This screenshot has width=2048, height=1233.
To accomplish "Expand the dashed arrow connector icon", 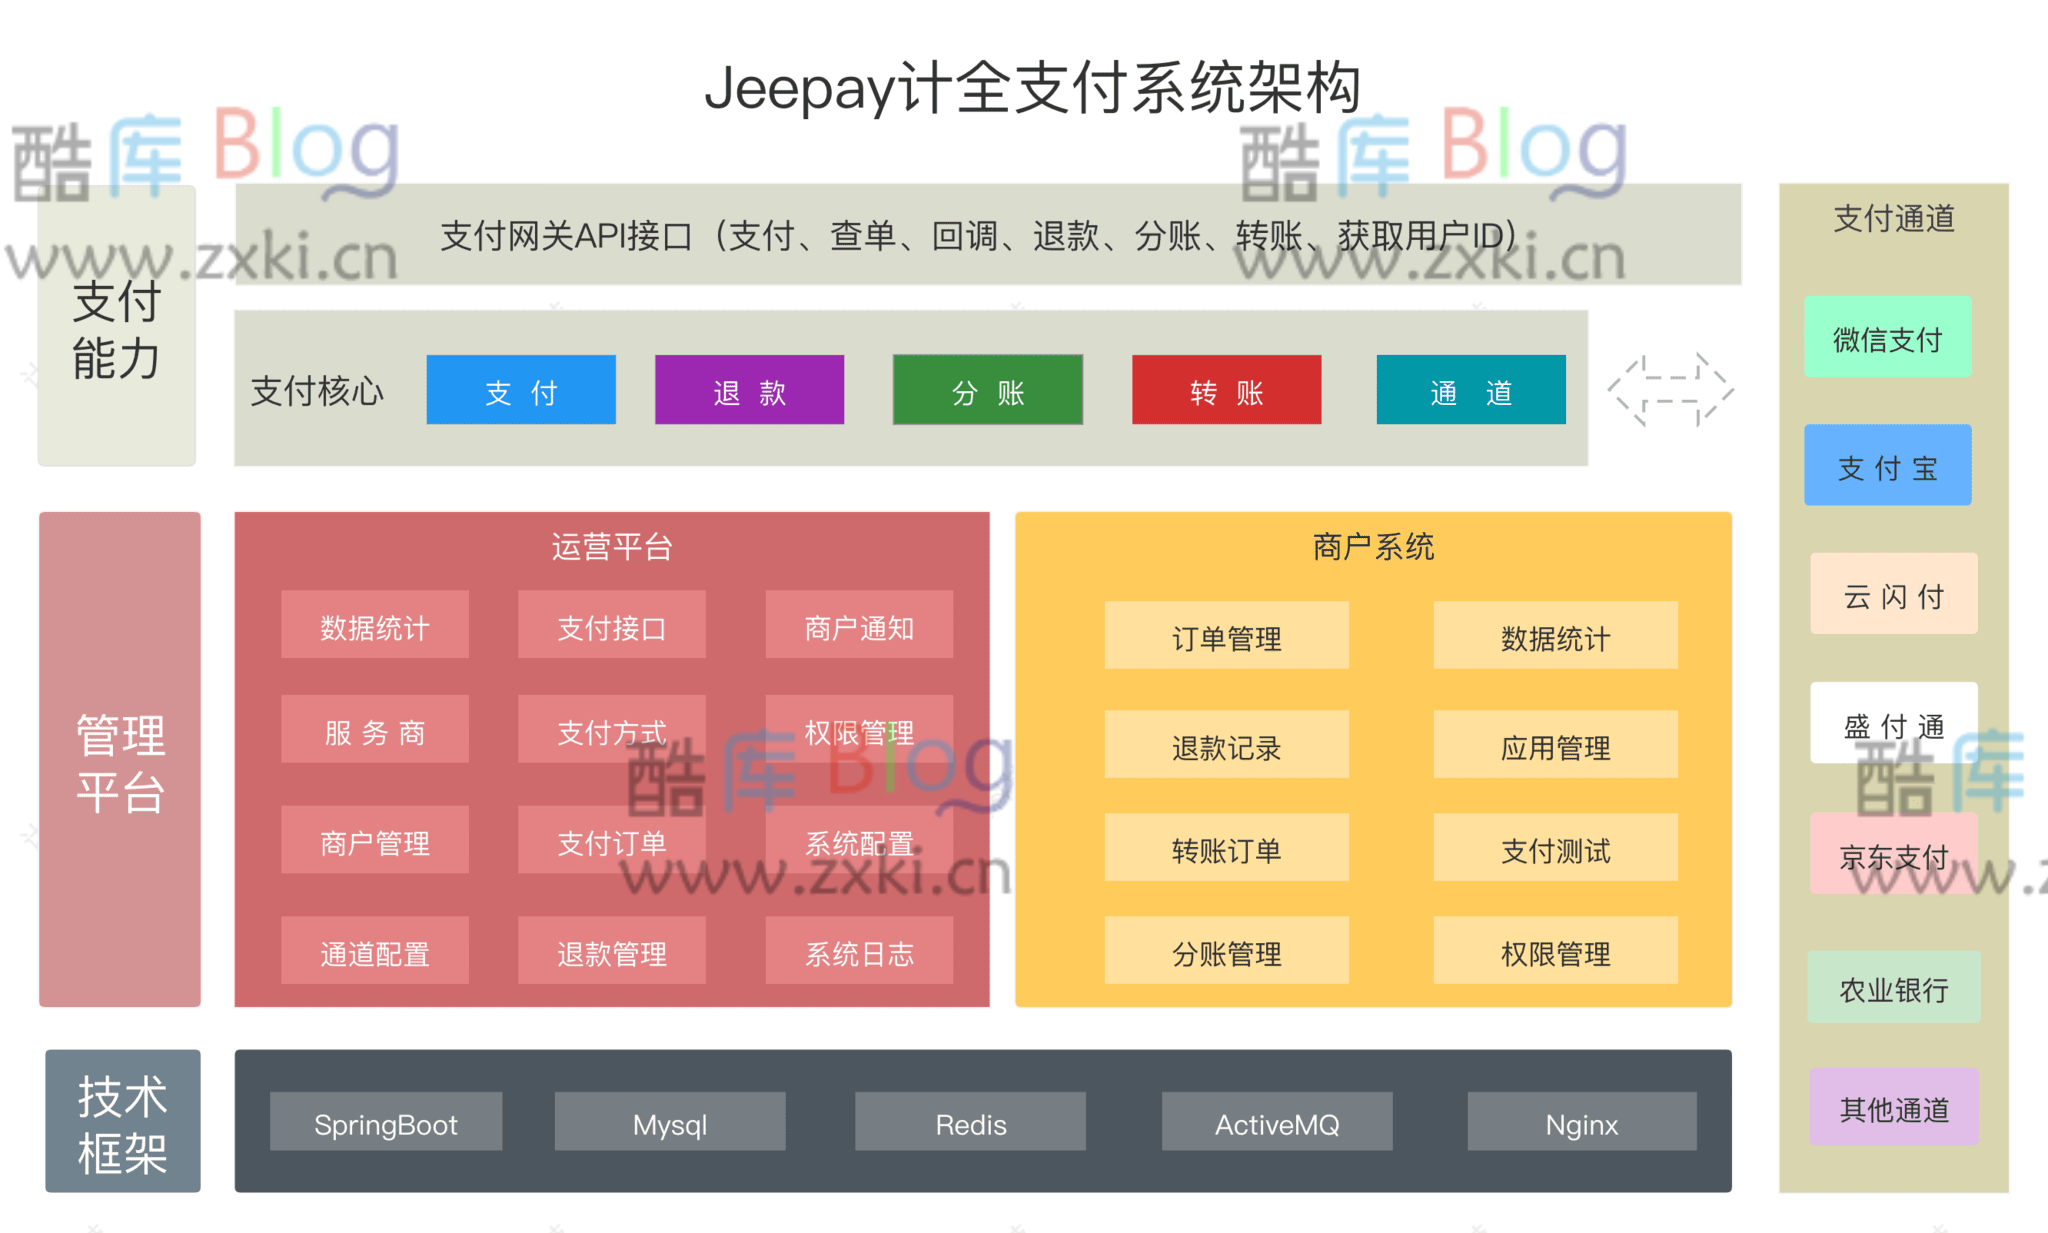I will 1668,390.
